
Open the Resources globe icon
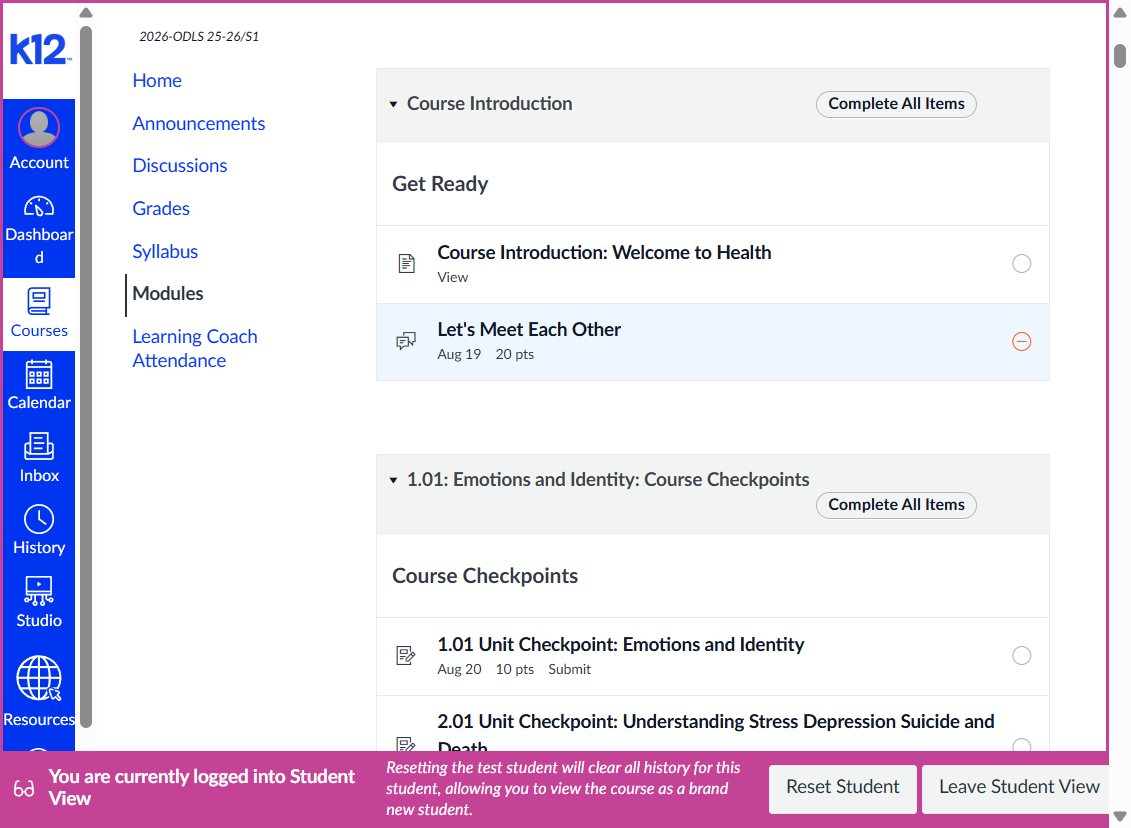(39, 678)
